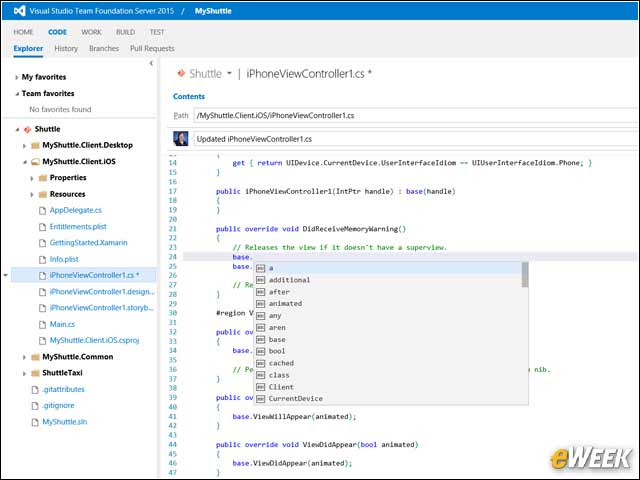
Task: Collapse Team favorites section
Action: tap(17, 94)
